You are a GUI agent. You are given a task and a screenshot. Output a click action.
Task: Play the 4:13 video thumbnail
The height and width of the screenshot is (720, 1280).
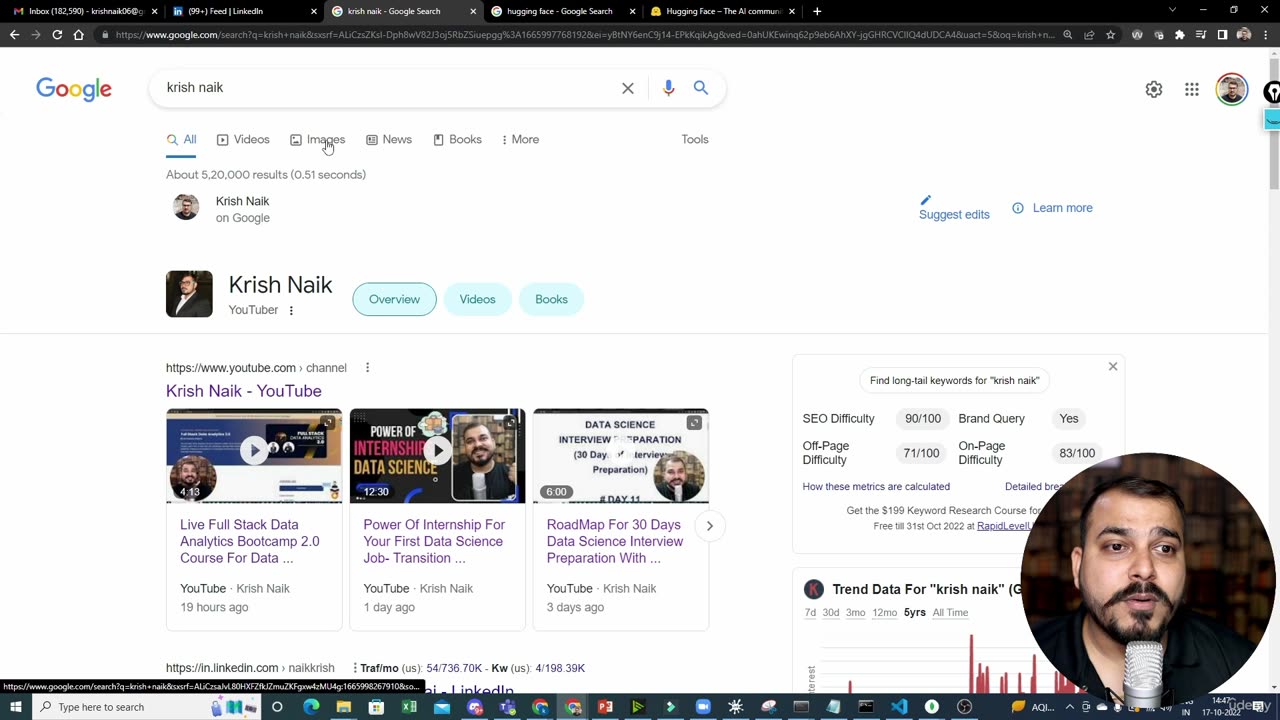point(254,455)
